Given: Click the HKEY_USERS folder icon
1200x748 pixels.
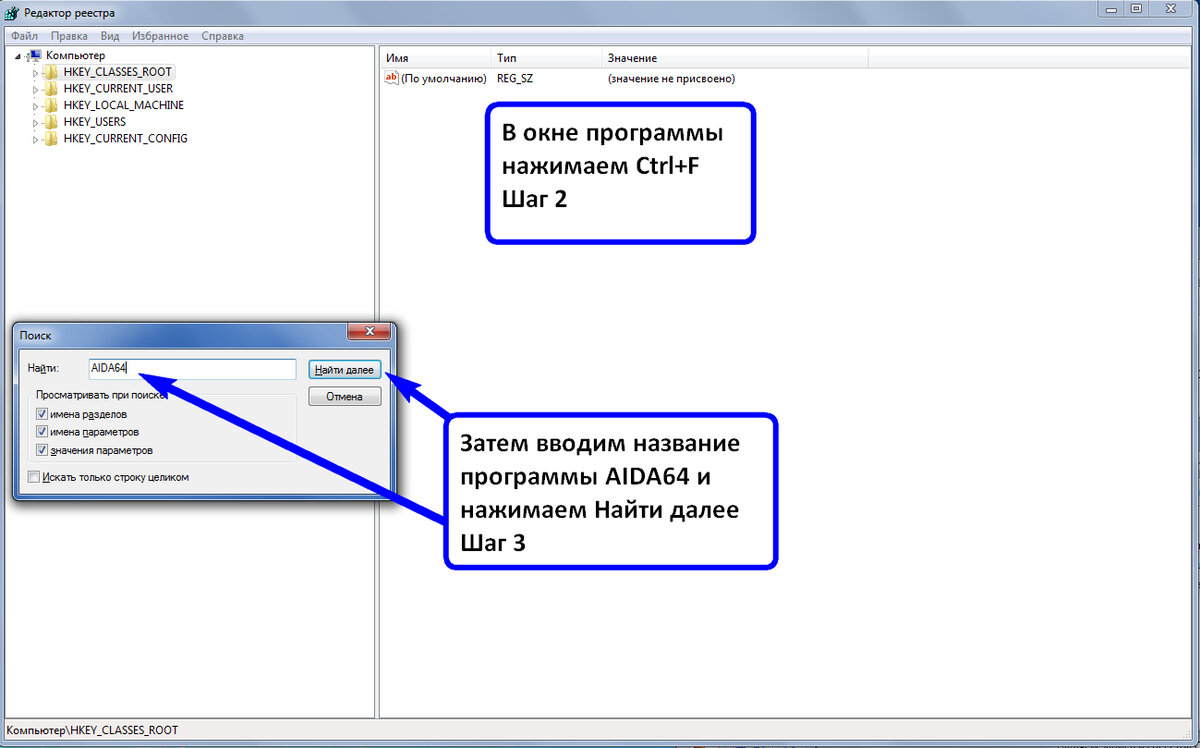Looking at the screenshot, I should (x=52, y=122).
